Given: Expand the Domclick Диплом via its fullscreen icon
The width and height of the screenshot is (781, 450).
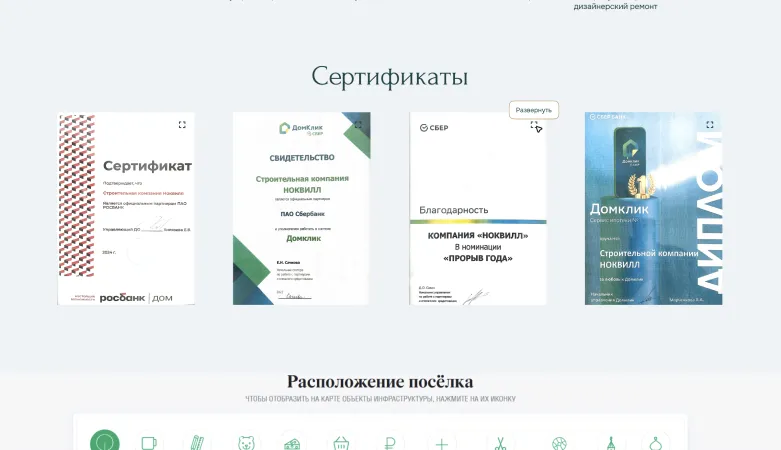Looking at the screenshot, I should pyautogui.click(x=710, y=125).
